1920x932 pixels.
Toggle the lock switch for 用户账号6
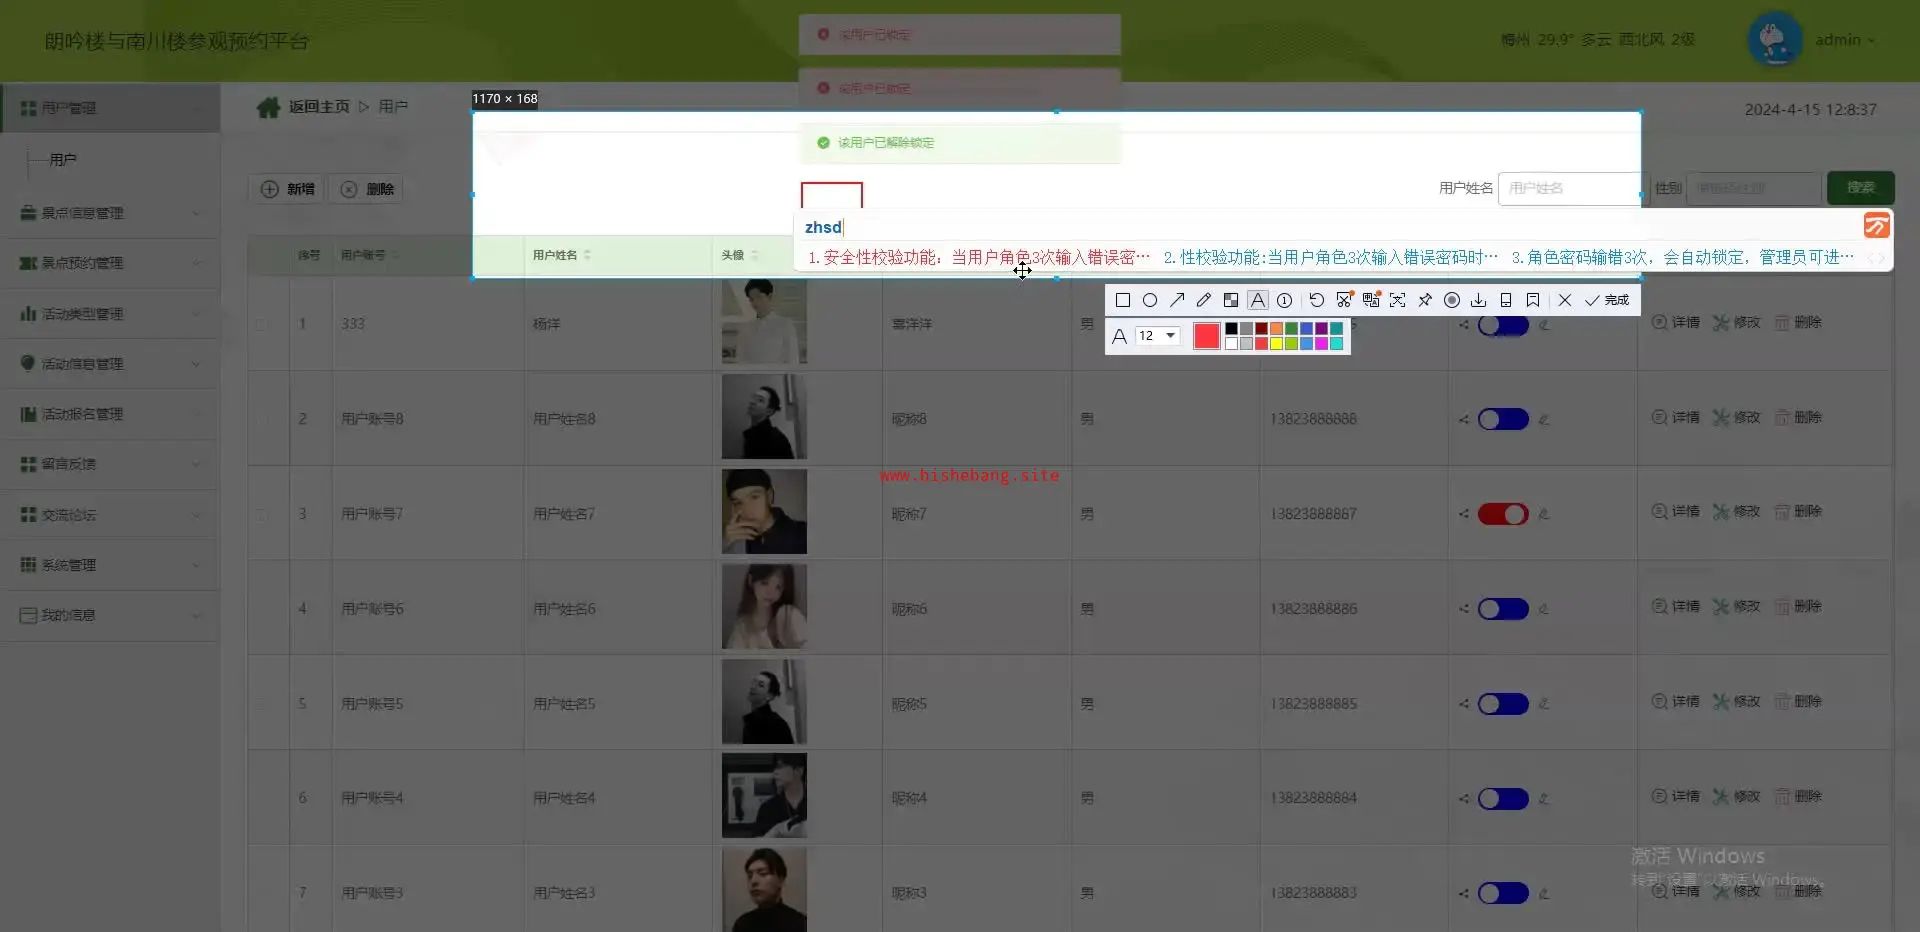click(x=1503, y=609)
